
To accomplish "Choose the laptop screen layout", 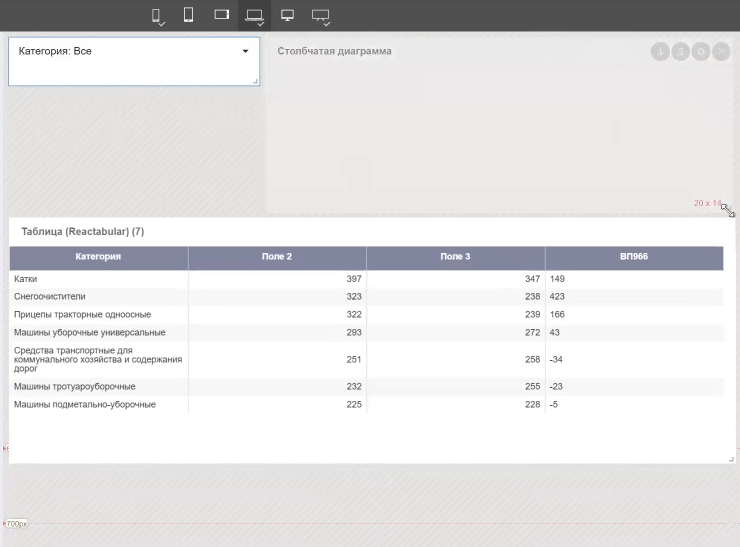I will coord(254,15).
